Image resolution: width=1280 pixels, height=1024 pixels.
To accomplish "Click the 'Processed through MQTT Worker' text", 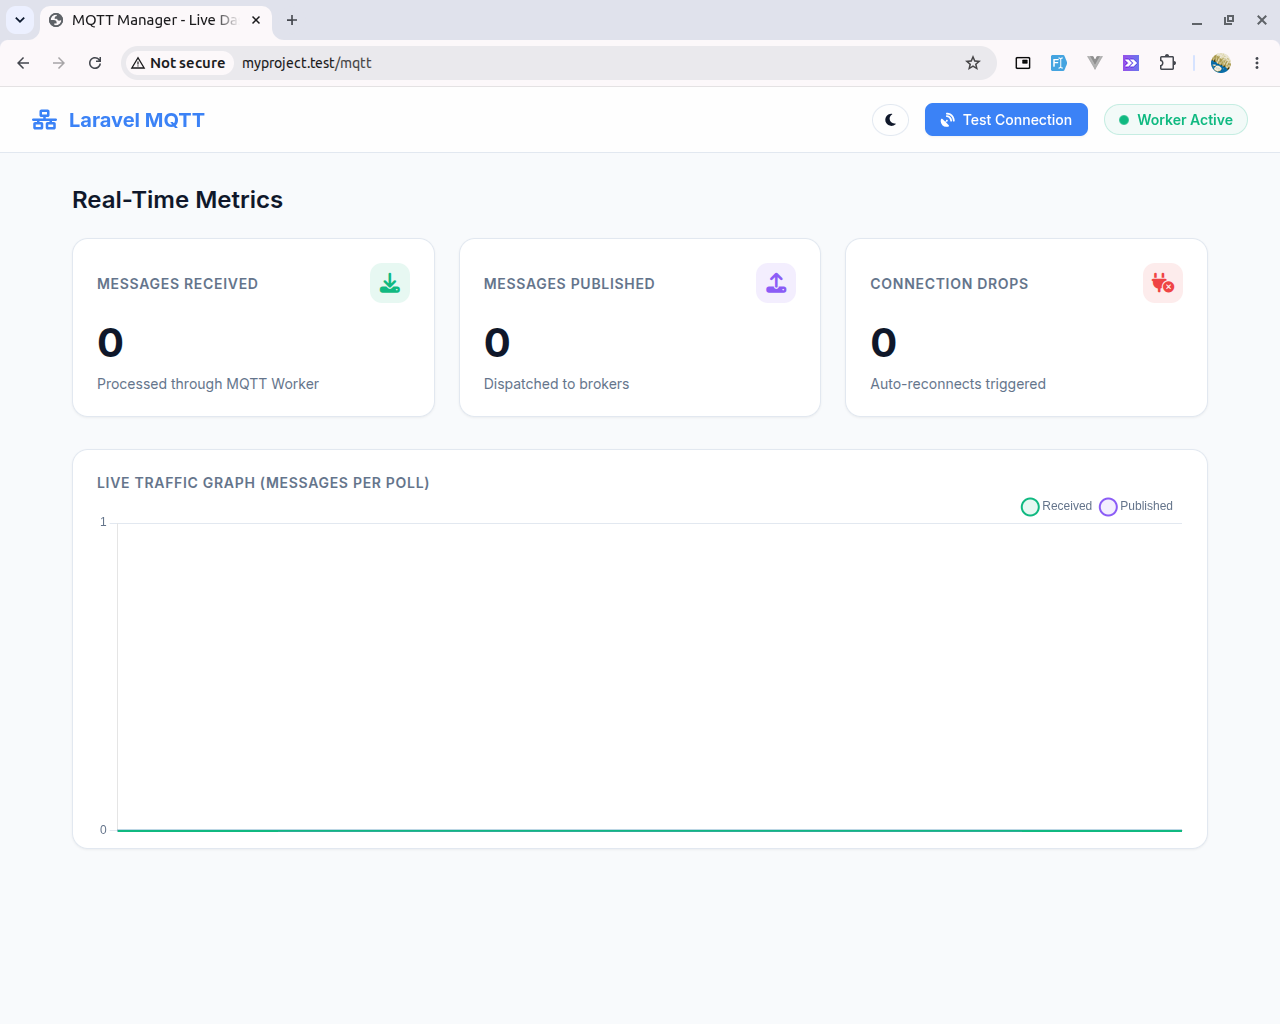I will click(208, 384).
